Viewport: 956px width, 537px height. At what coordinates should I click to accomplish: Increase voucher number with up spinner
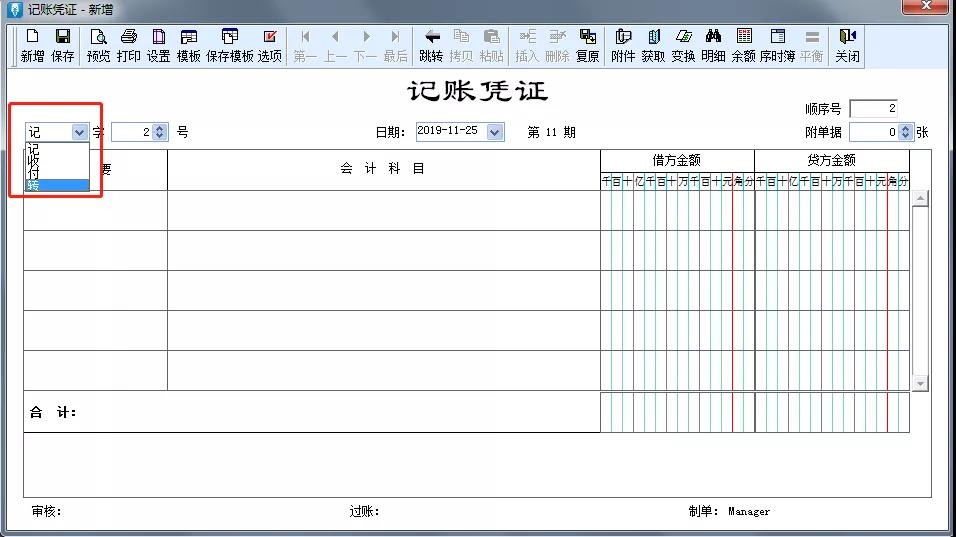coord(160,128)
